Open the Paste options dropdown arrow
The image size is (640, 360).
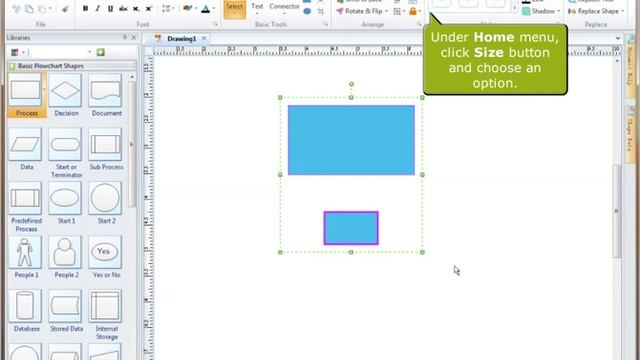(x=50, y=9)
